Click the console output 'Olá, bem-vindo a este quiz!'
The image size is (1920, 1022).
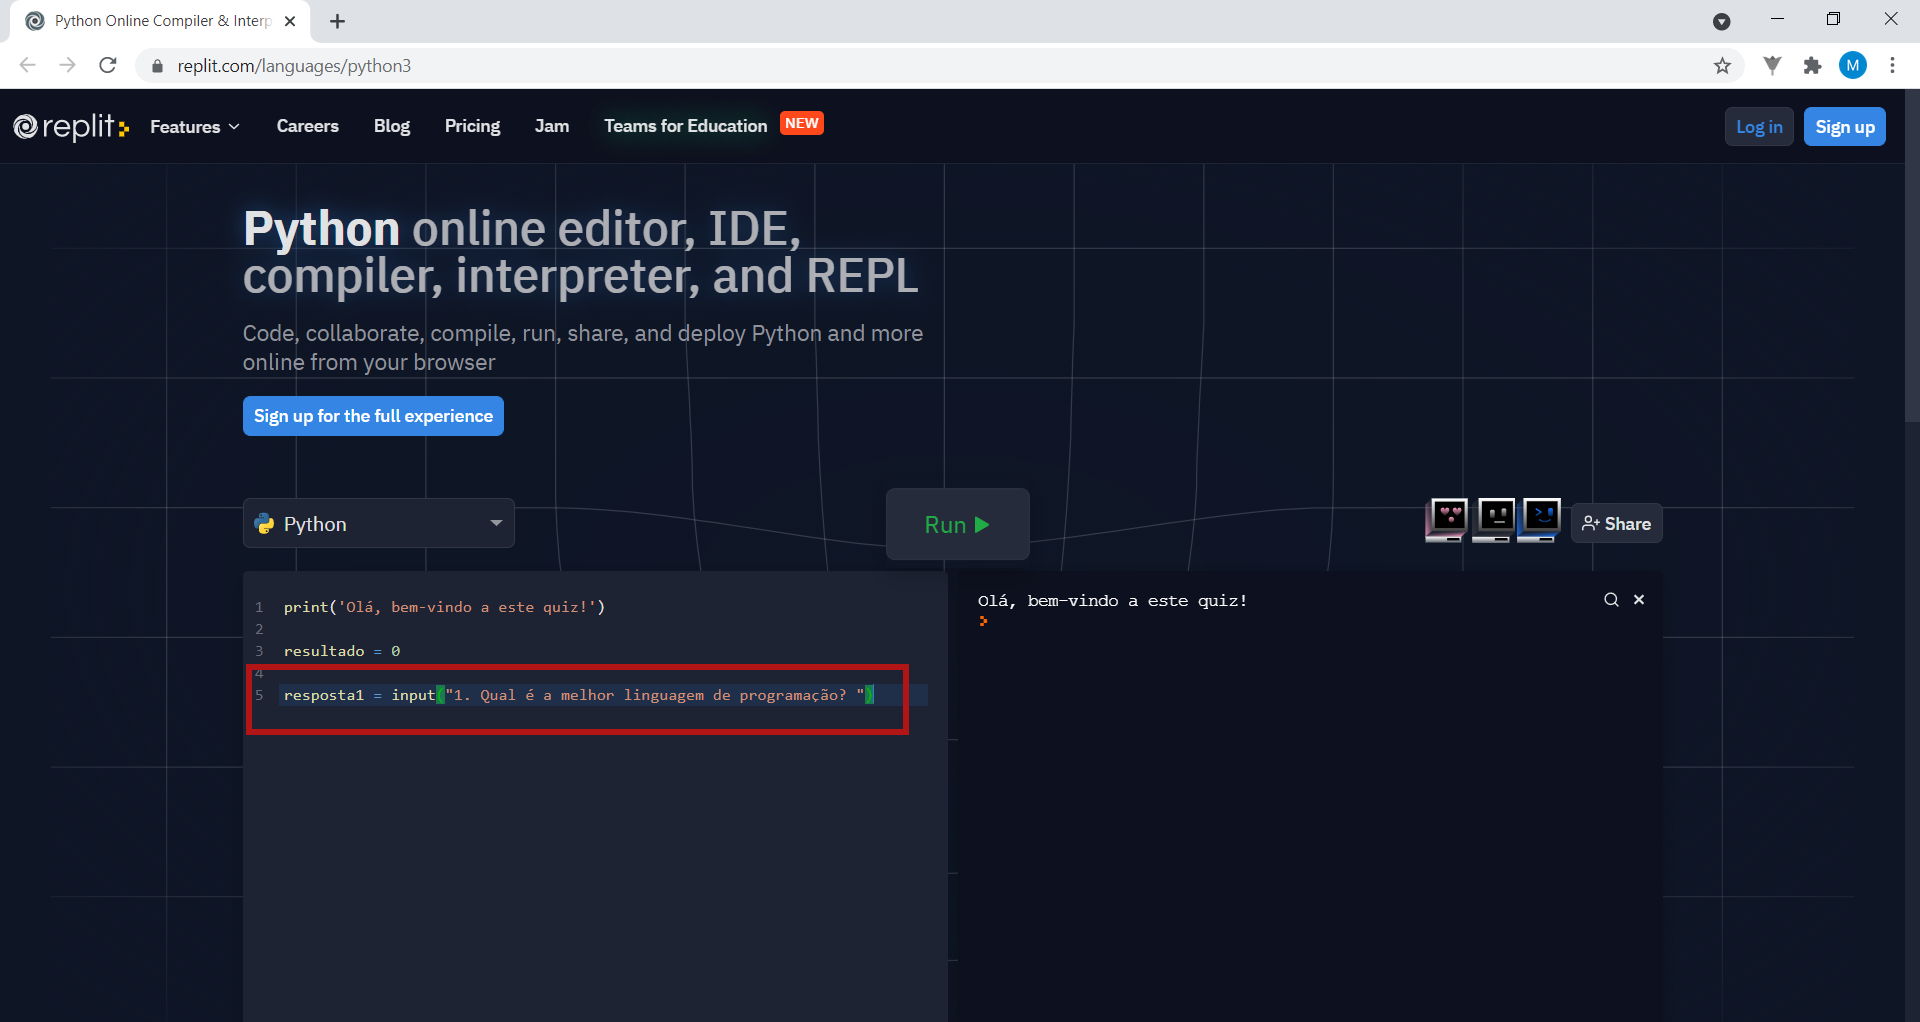point(1112,601)
